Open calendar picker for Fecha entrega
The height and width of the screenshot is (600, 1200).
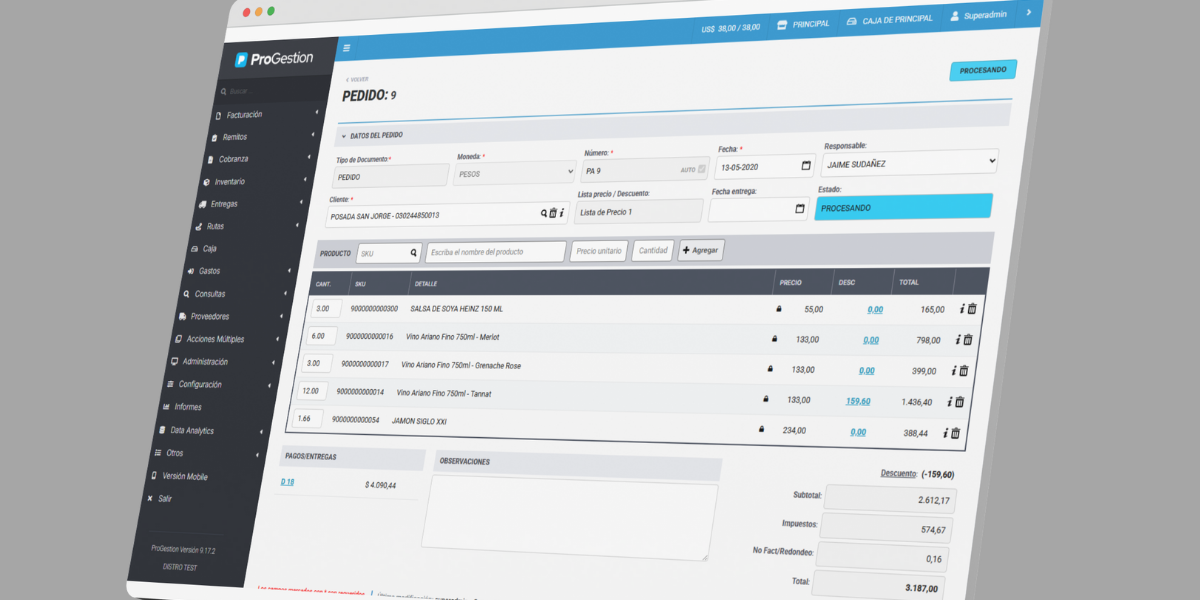pos(799,209)
